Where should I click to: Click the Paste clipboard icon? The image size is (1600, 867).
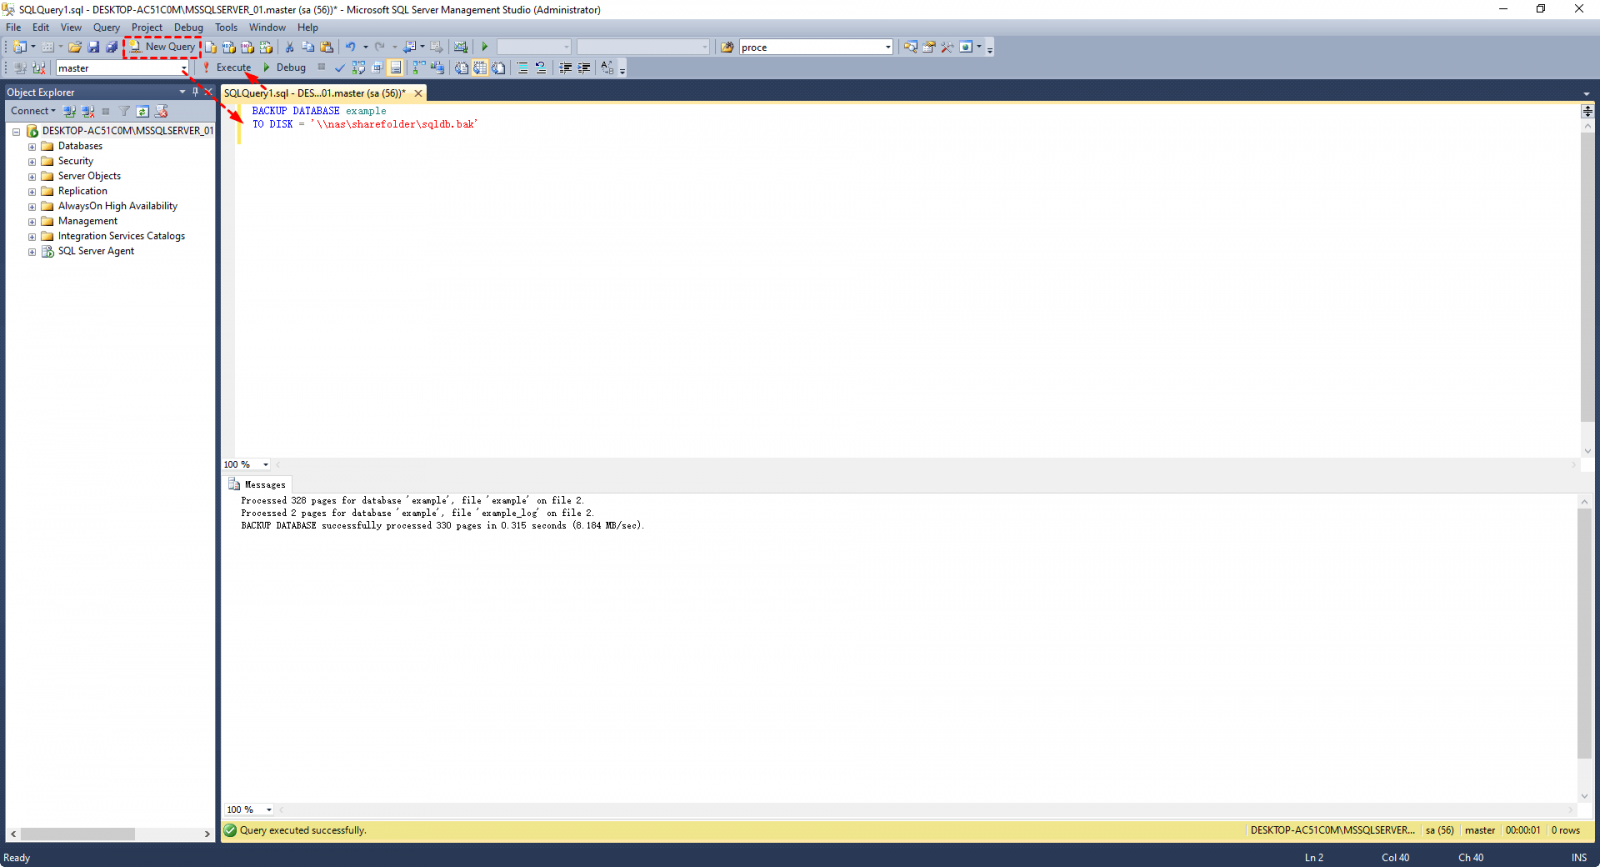pos(326,47)
